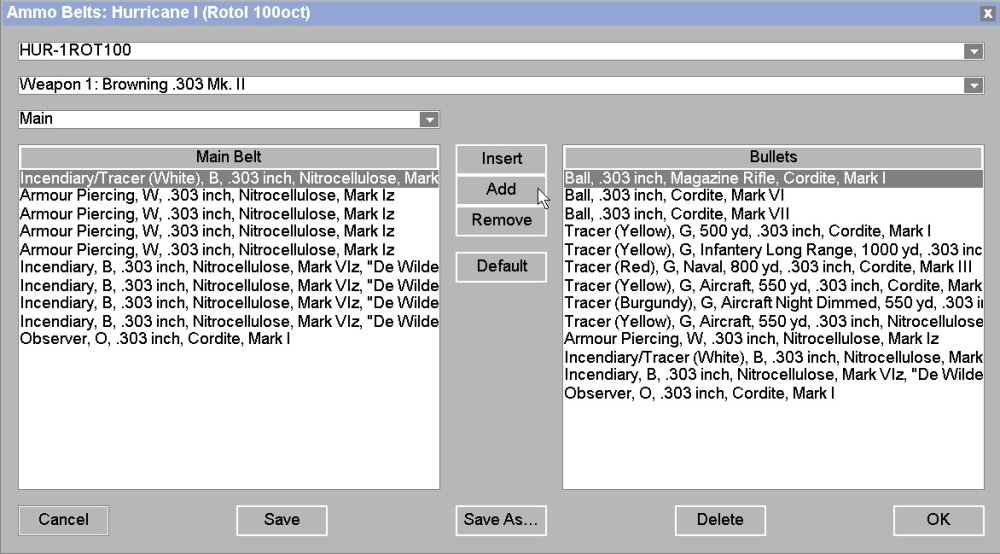Choose Ball, Magazine Rifle, Cordite, Mark I bullet
Image resolution: width=1000 pixels, height=554 pixels.
(725, 178)
